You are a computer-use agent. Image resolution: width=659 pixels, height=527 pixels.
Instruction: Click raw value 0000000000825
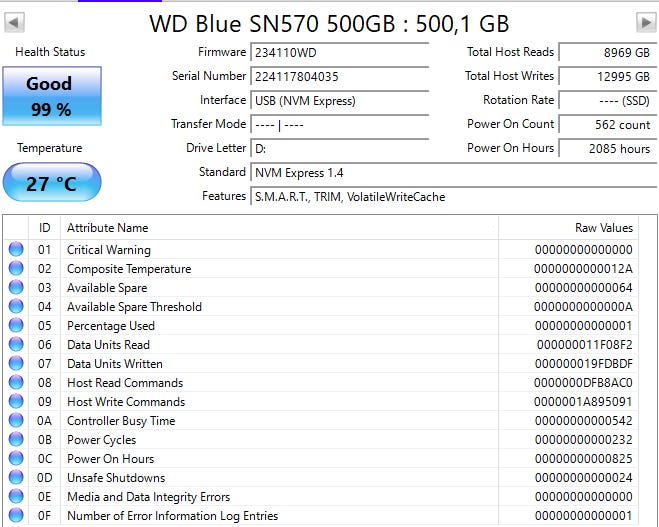click(584, 459)
